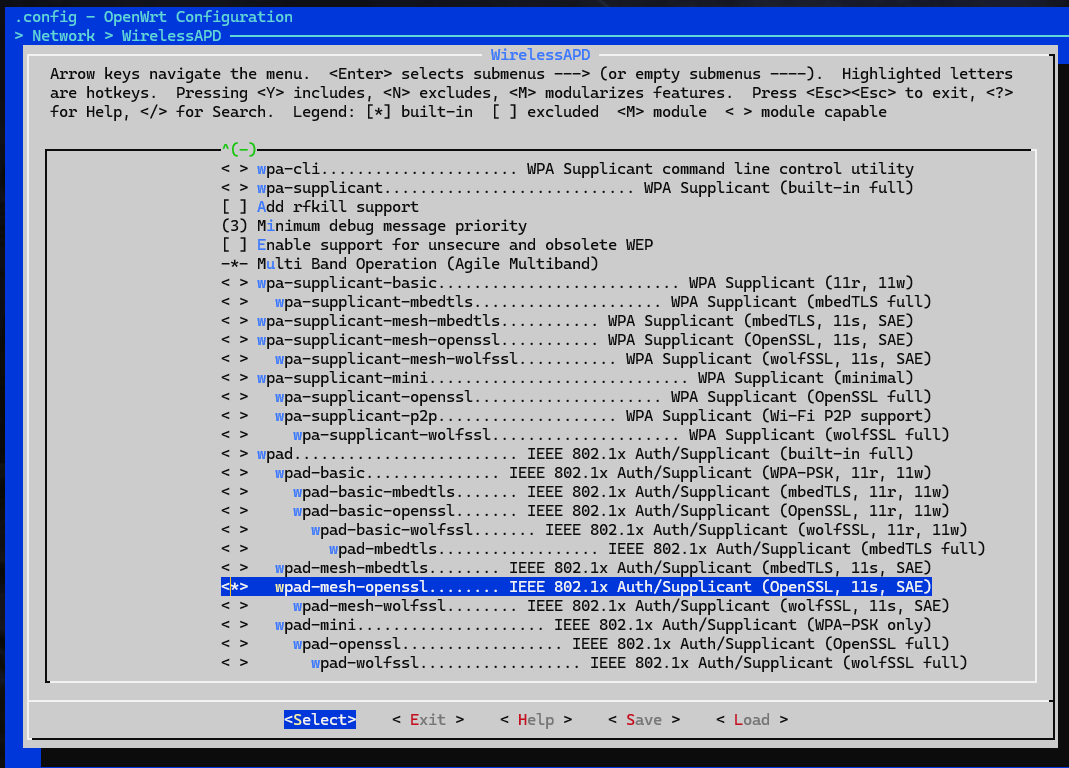Select the wpad-basic-wolfssl entry
Image resolution: width=1069 pixels, height=768 pixels.
(594, 530)
